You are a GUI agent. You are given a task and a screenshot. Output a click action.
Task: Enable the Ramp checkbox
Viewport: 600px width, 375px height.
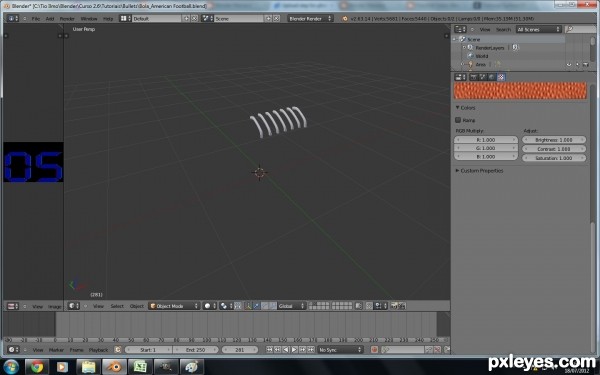[x=458, y=120]
